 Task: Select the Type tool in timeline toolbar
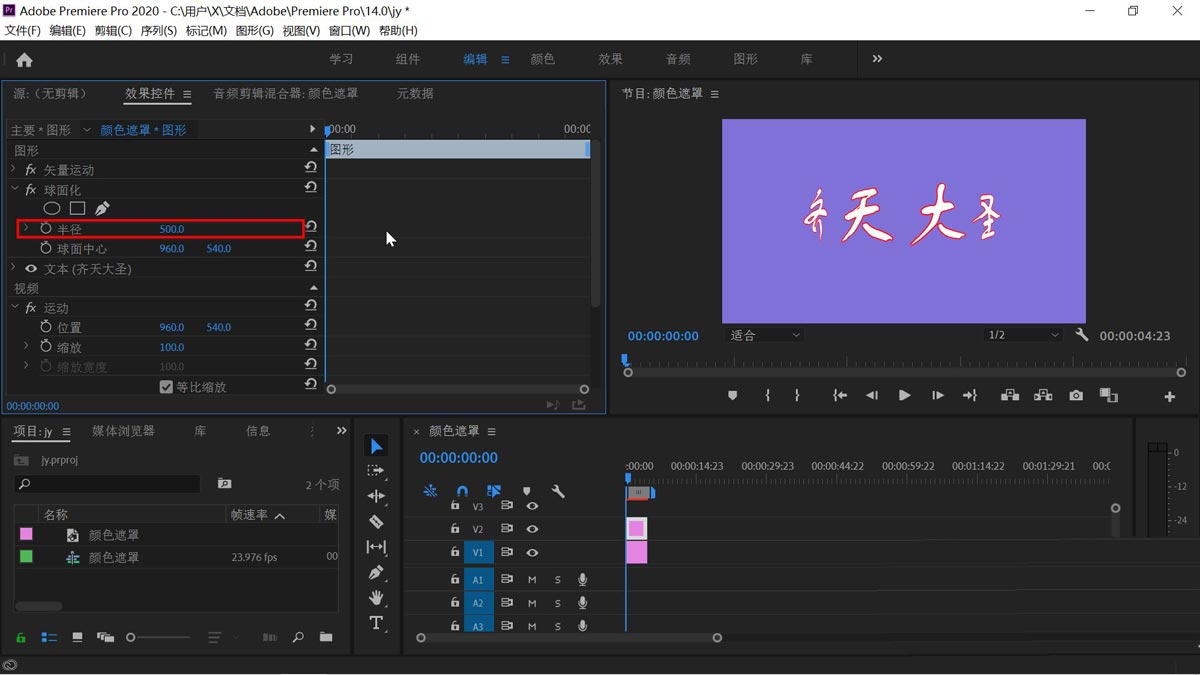point(376,622)
